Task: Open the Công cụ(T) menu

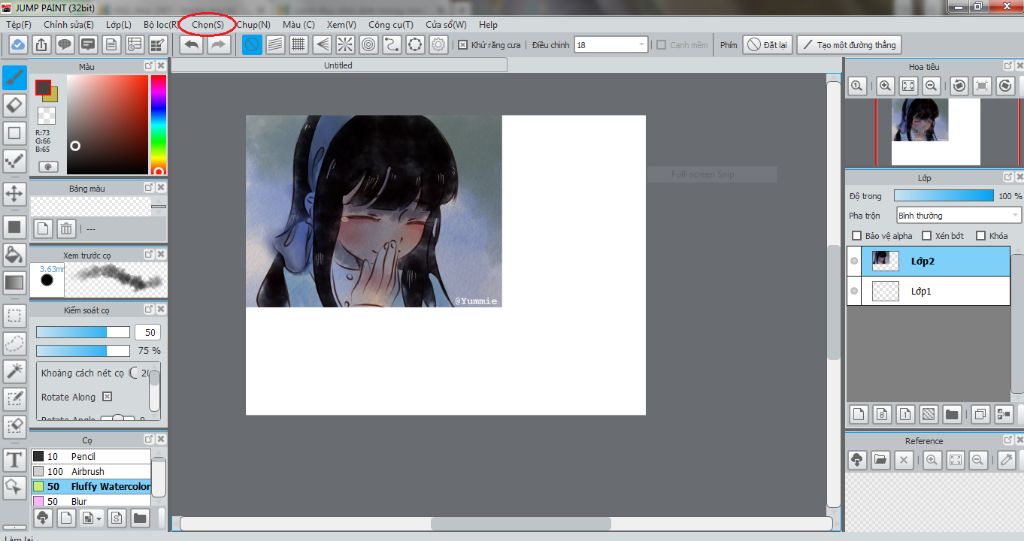Action: (391, 24)
